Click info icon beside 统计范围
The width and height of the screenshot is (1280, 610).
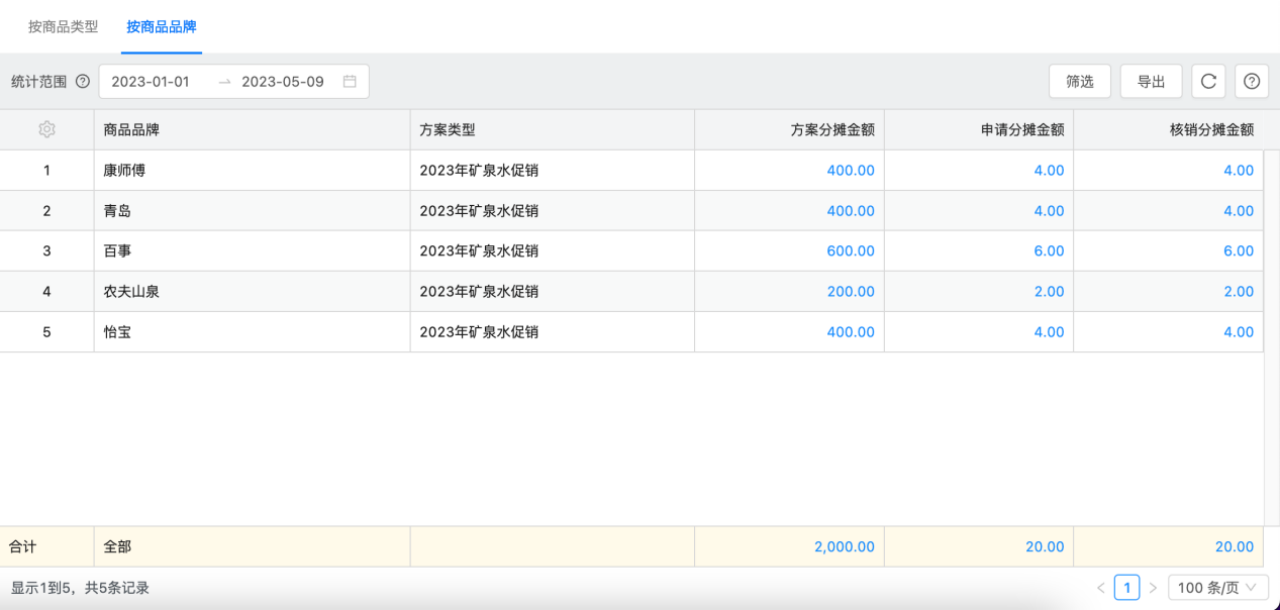(x=83, y=82)
